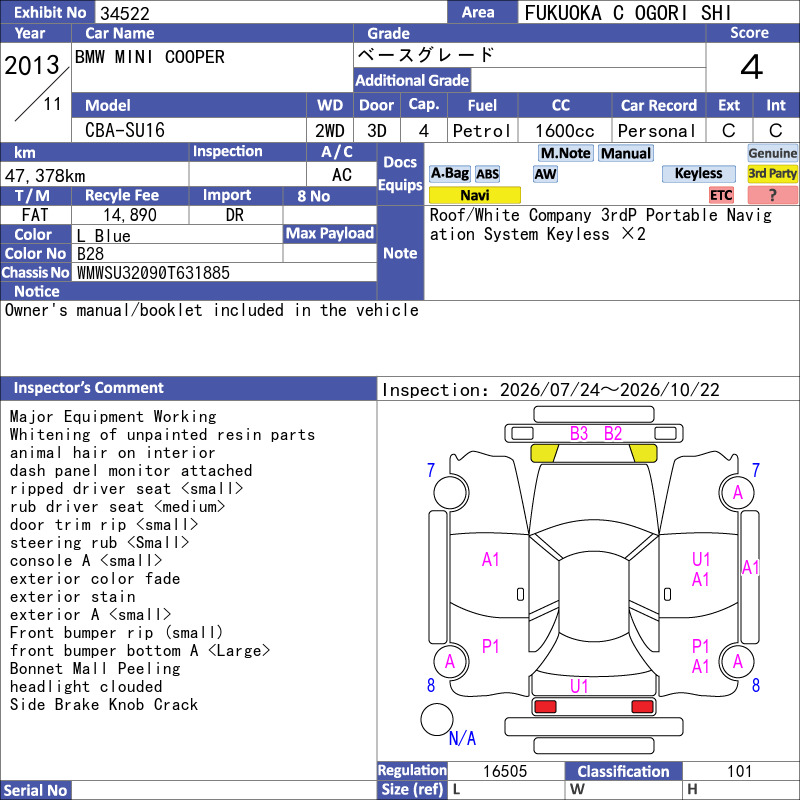Click the Max Payload label
The image size is (800, 800).
(330, 233)
